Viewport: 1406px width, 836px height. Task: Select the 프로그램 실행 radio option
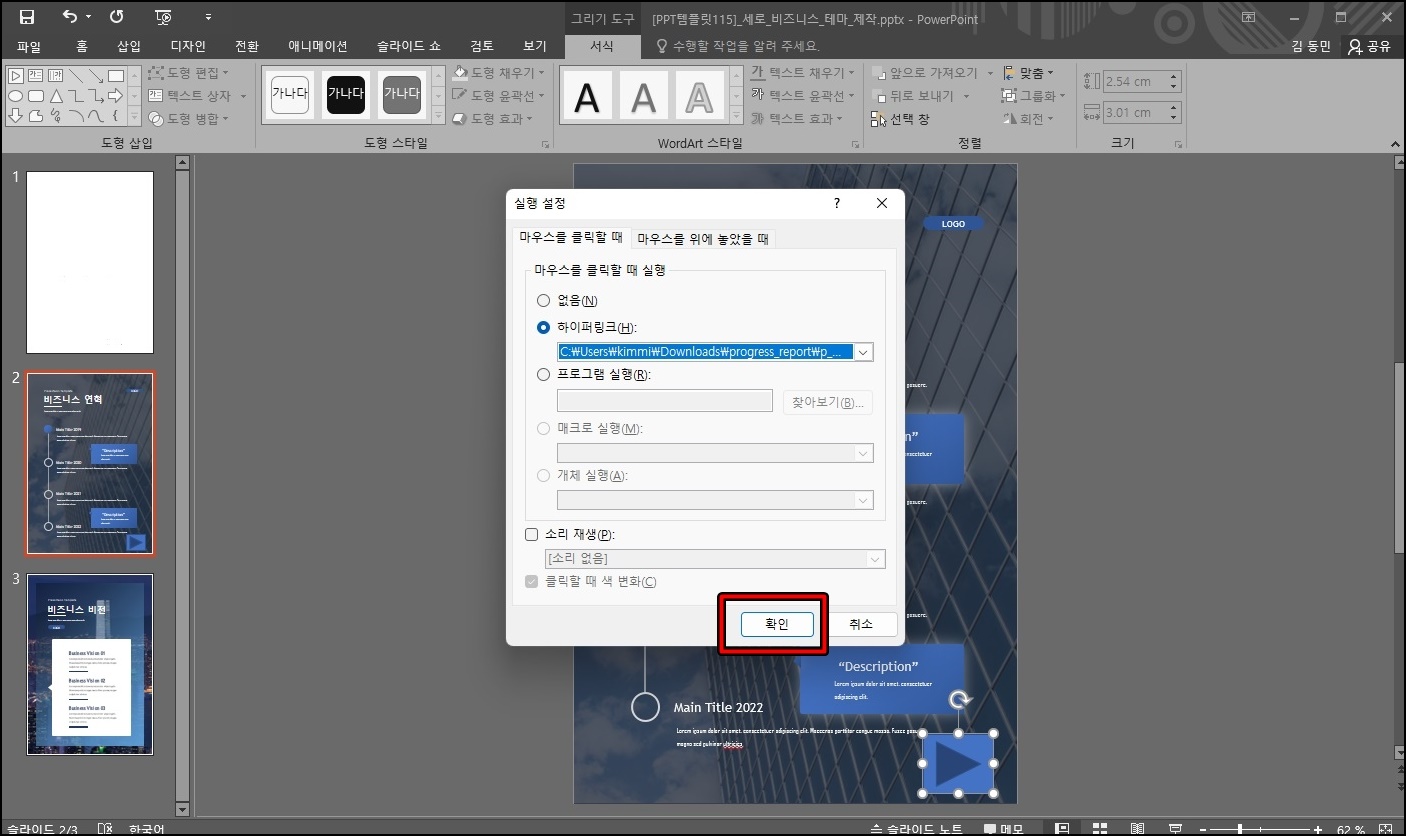[594, 375]
